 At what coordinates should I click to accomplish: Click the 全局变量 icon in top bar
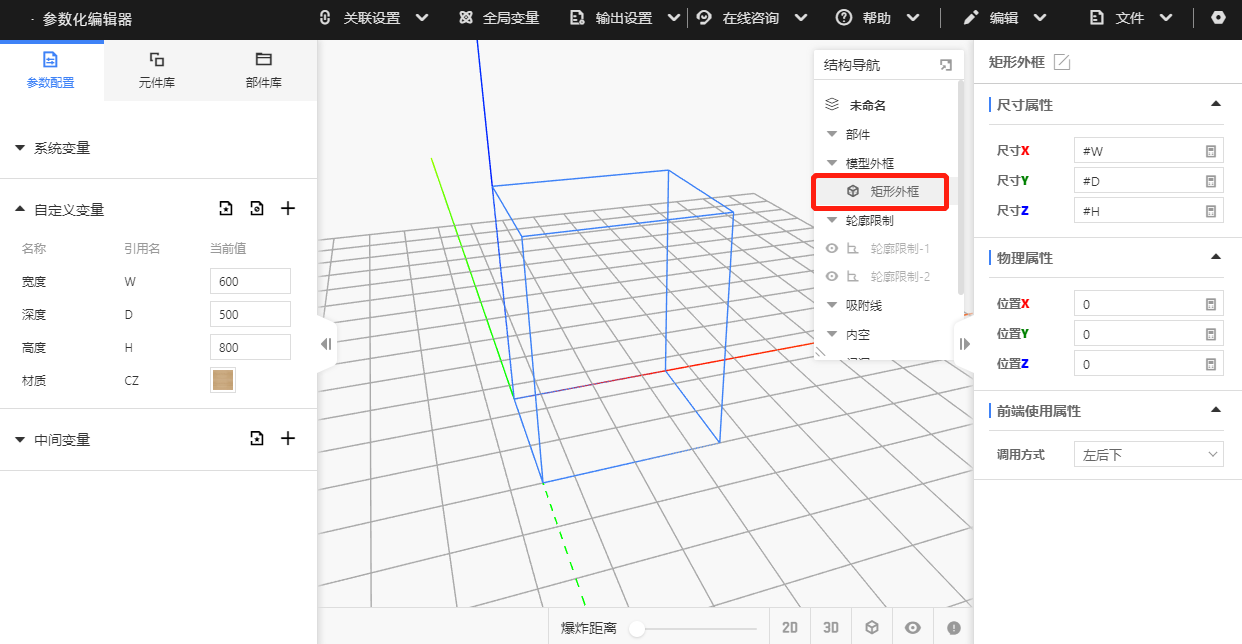(465, 18)
